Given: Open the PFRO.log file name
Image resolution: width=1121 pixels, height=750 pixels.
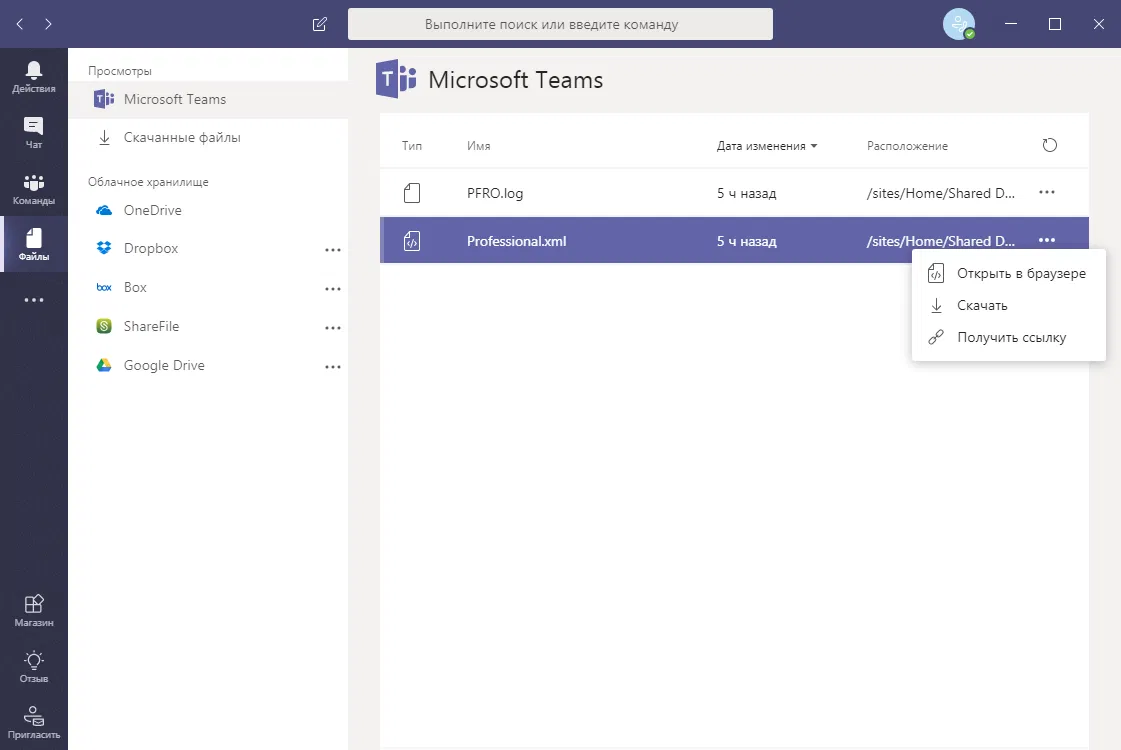Looking at the screenshot, I should click(x=495, y=193).
